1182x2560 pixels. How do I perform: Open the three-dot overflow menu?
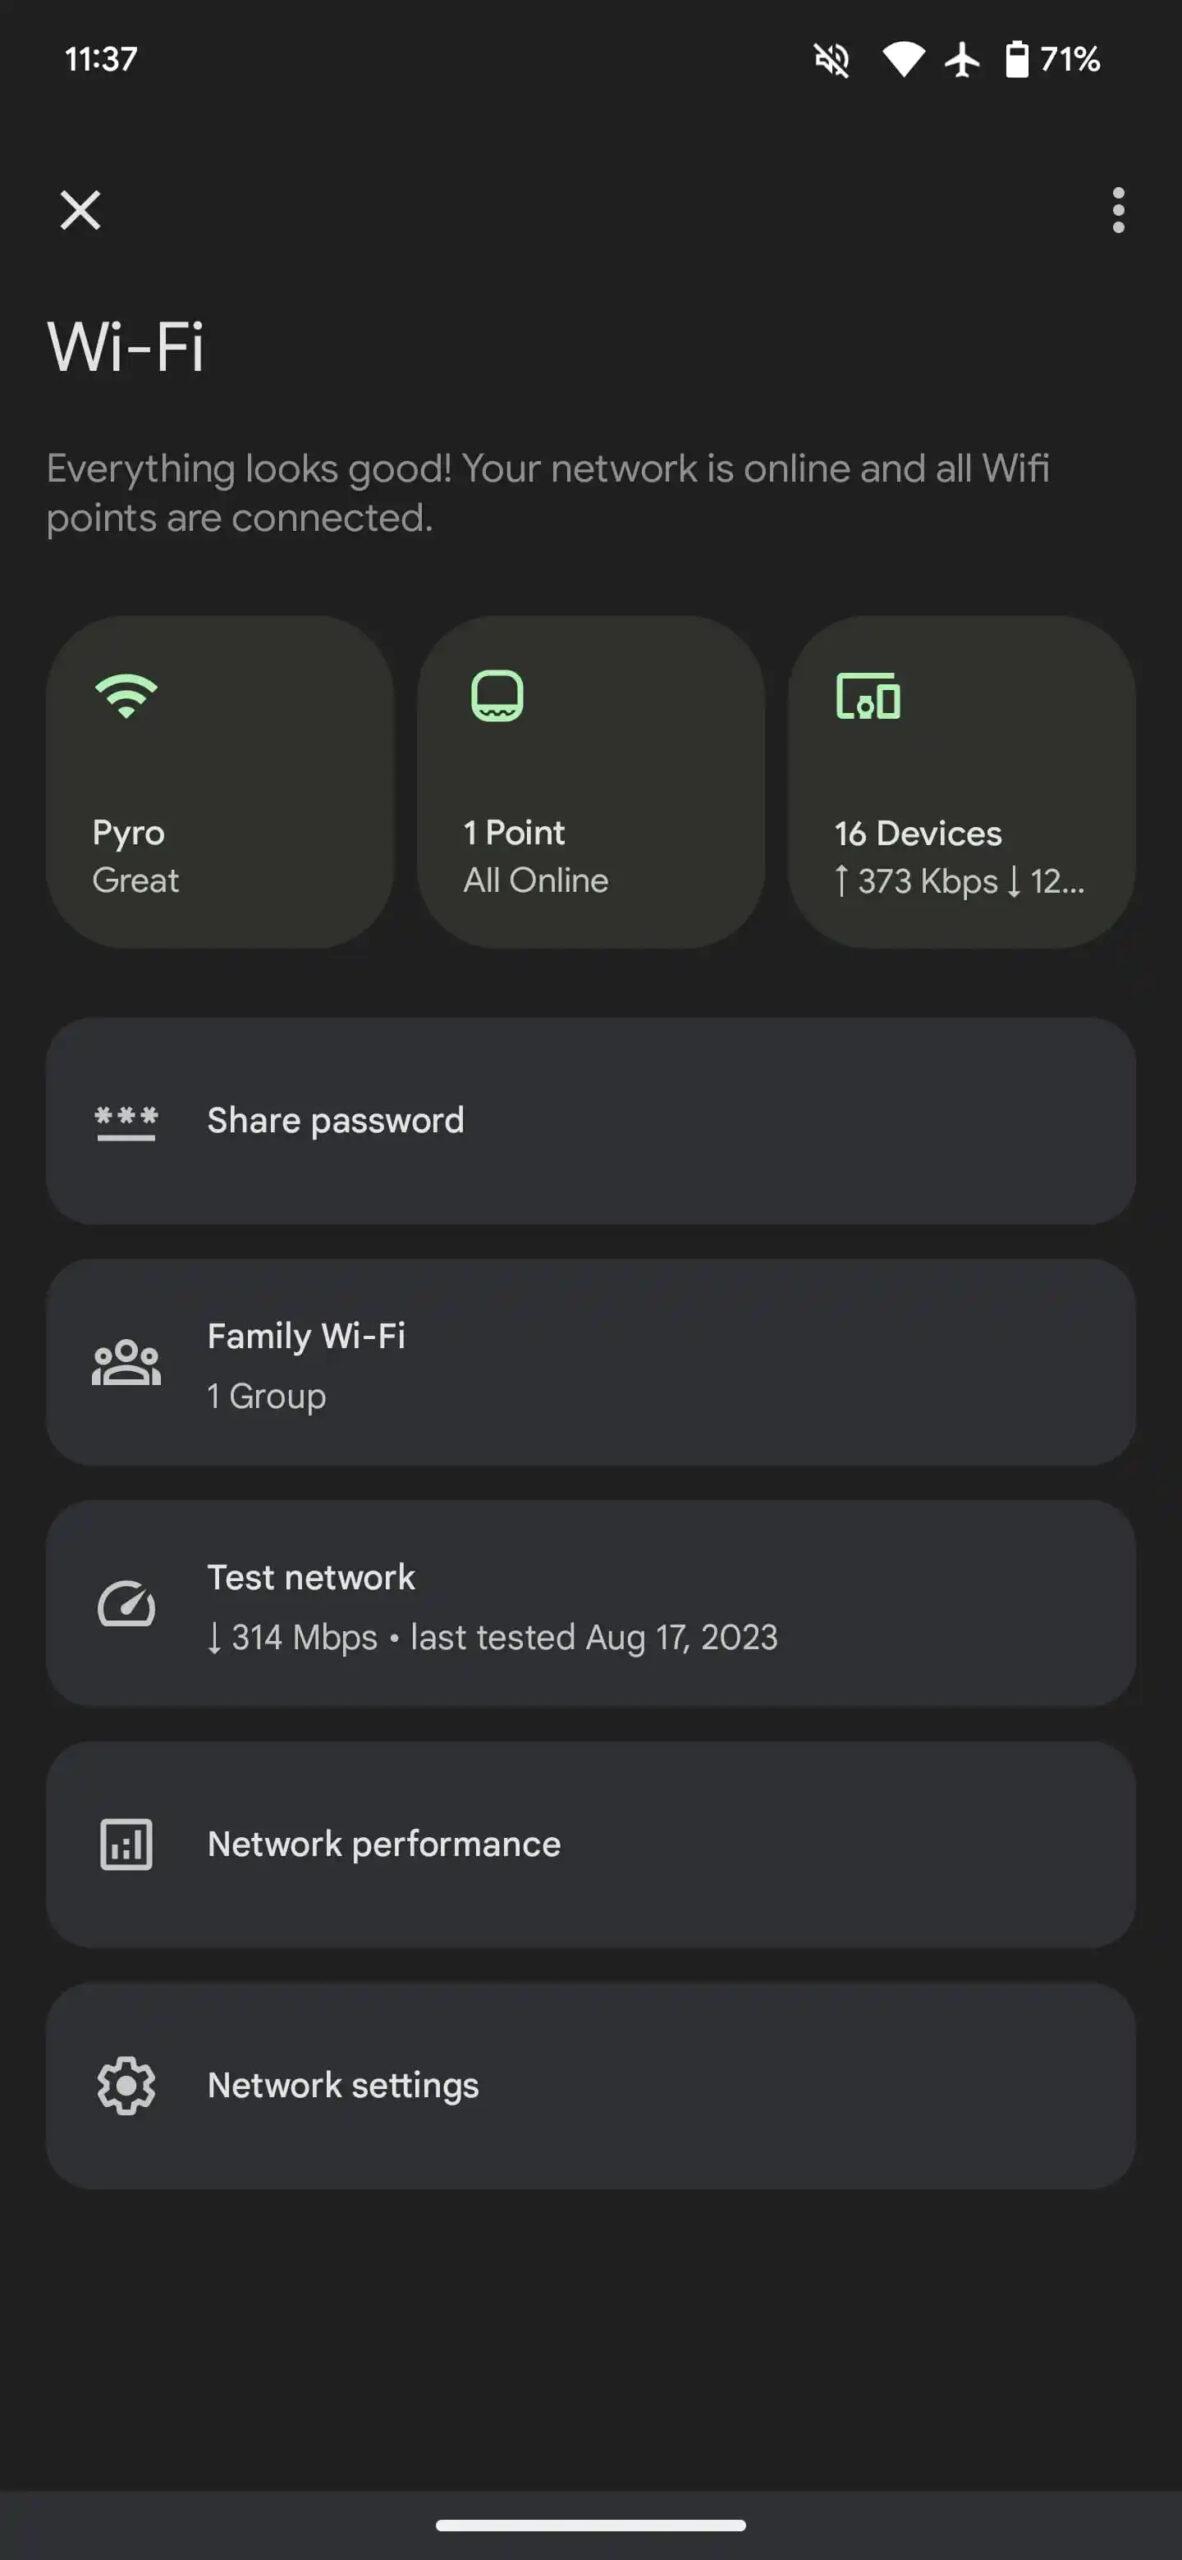click(1118, 210)
